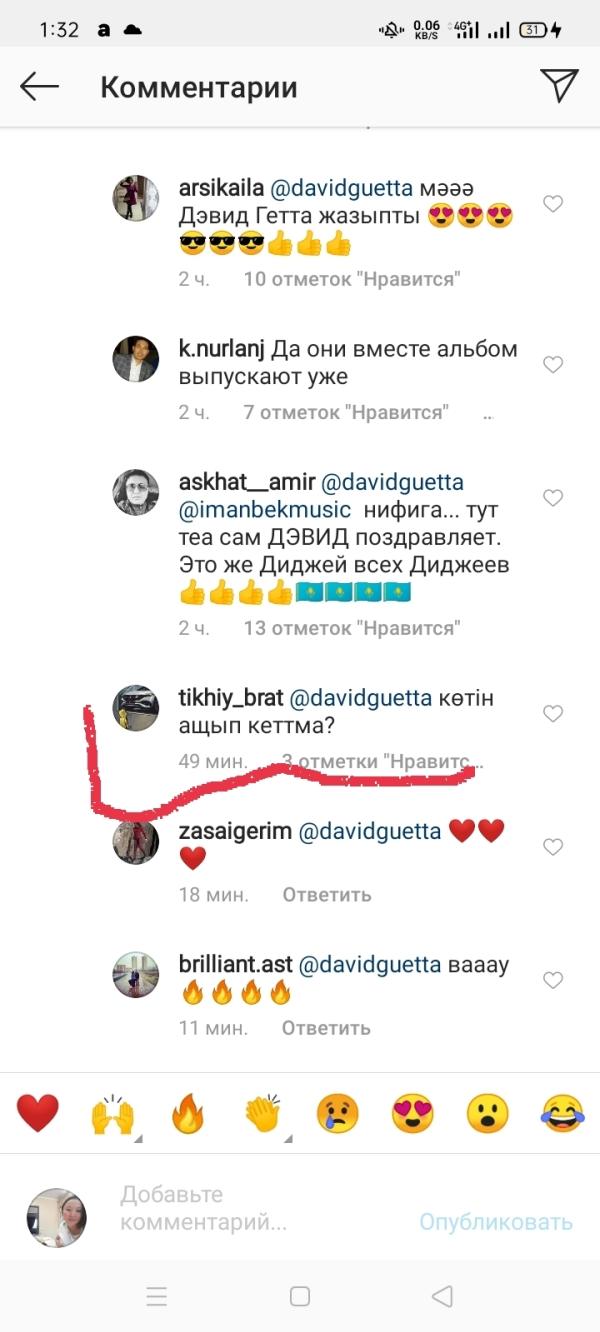Like arsikaila's comment with heart
Viewport: 600px width, 1332px height.
552,204
